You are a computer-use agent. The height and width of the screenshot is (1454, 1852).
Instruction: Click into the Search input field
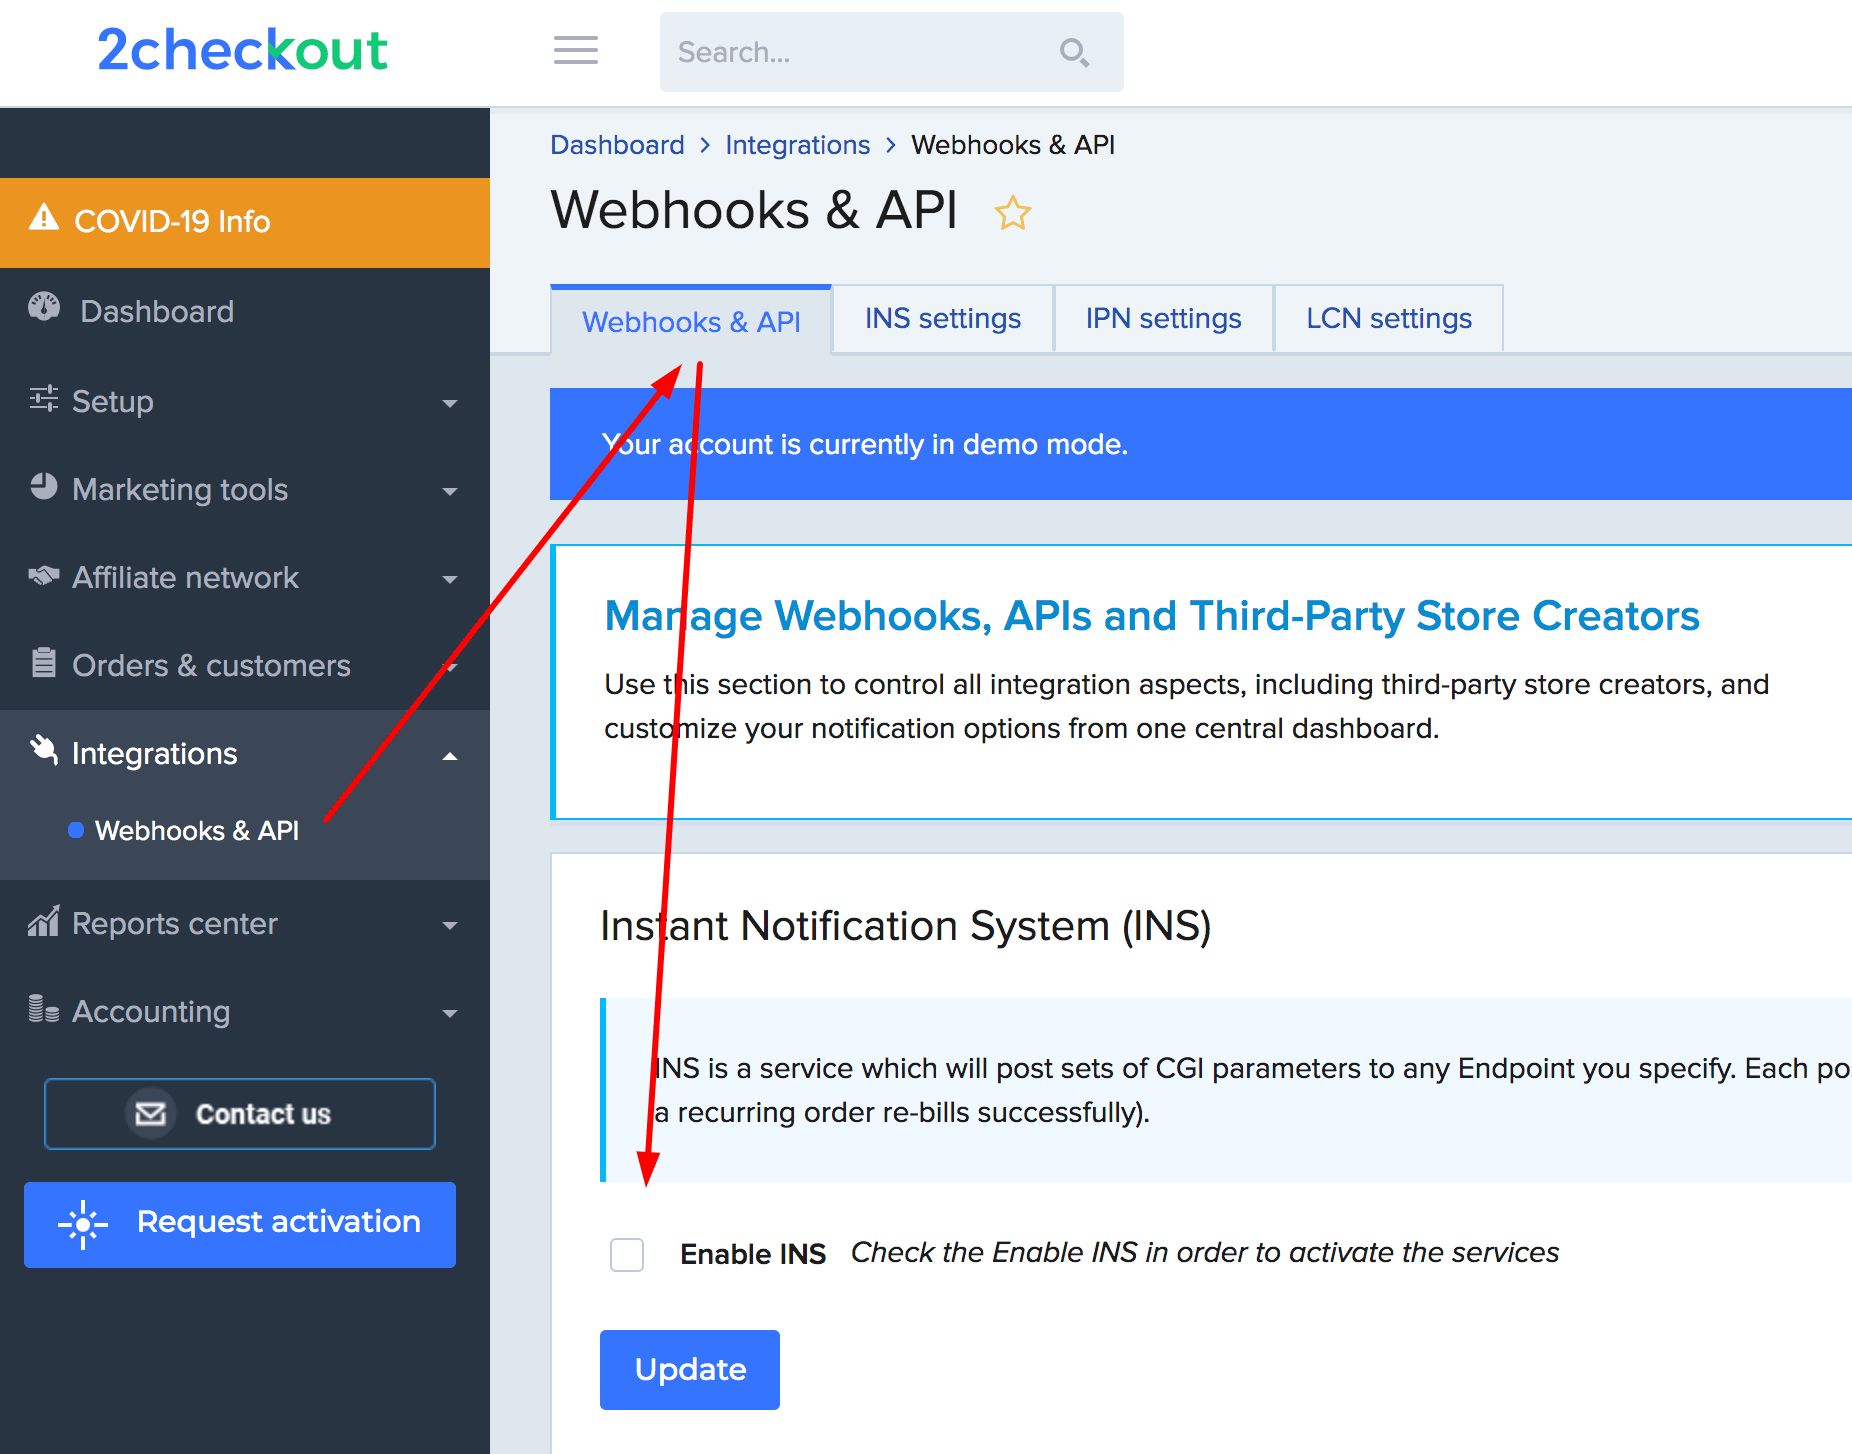[x=860, y=52]
